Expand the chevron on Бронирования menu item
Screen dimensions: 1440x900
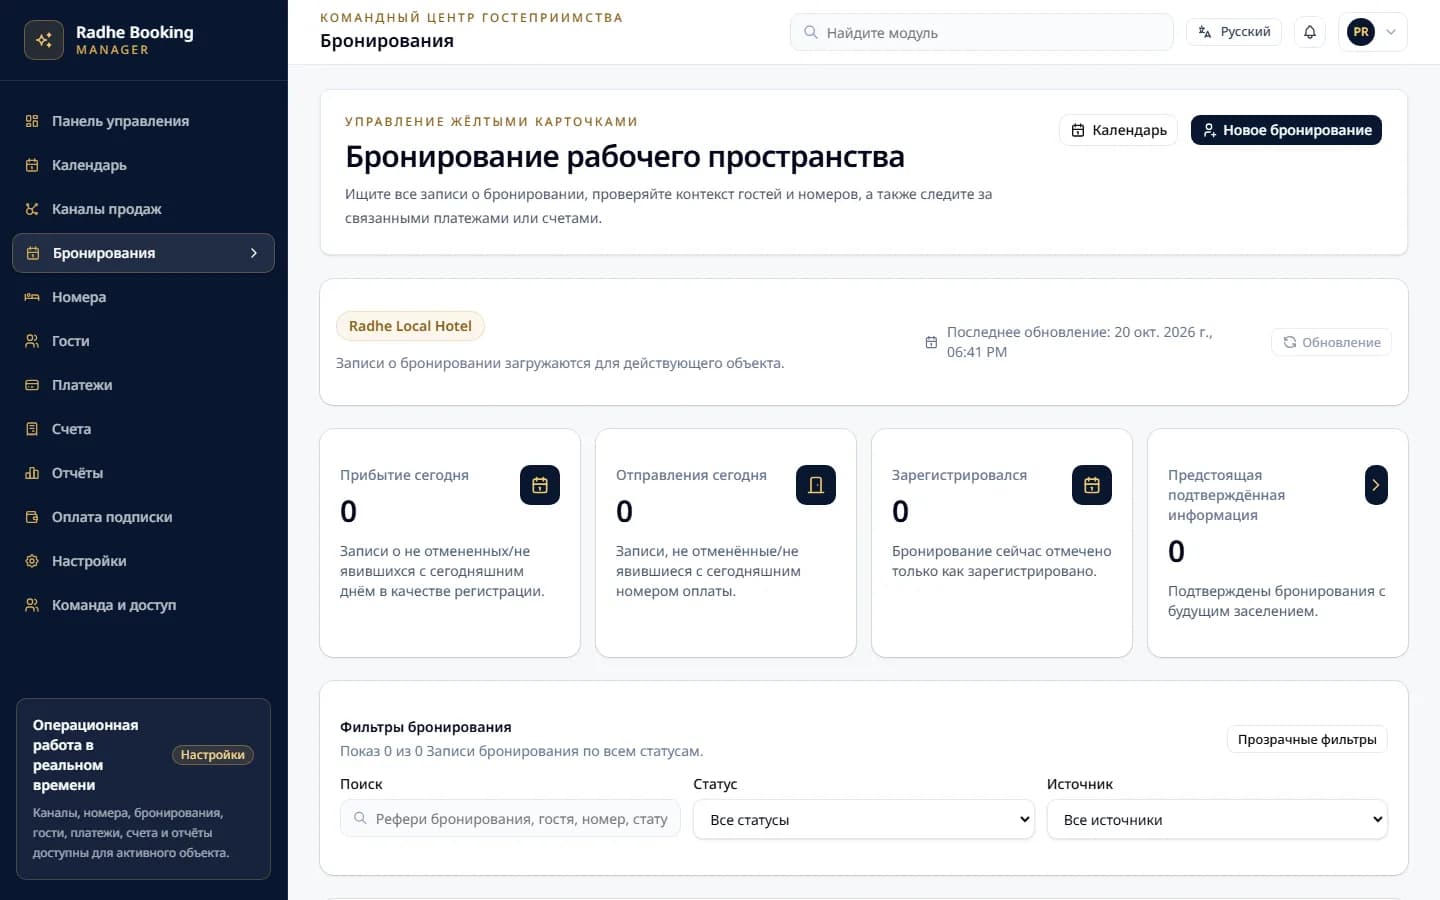254,253
